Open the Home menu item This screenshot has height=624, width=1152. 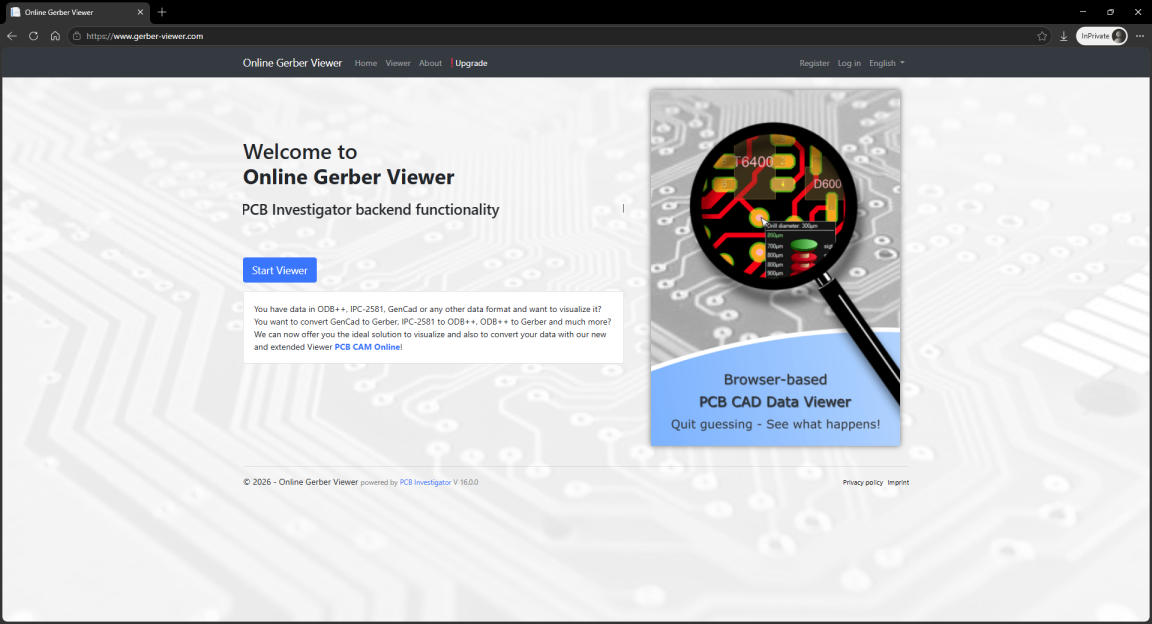(x=366, y=63)
